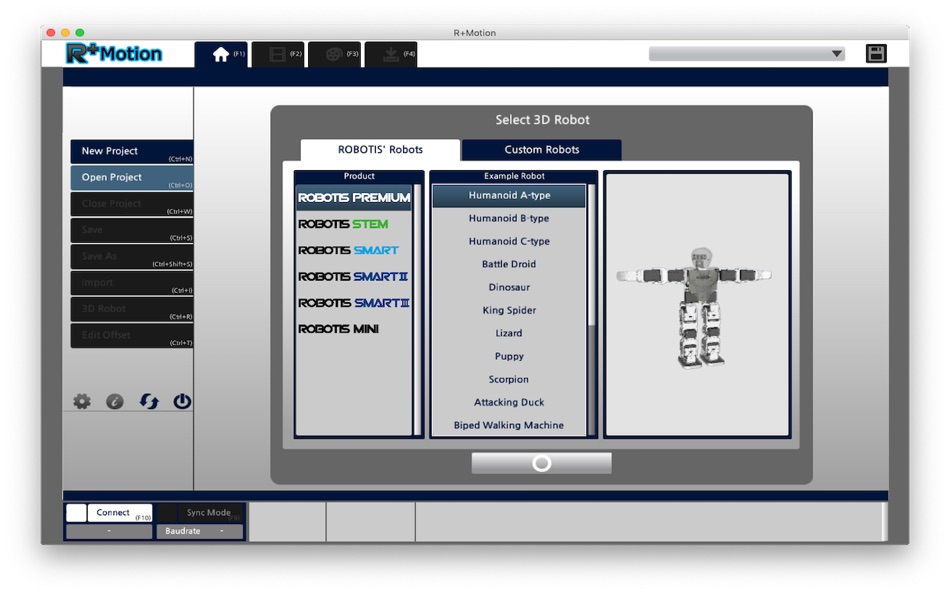Click Open Project in the sidebar
950x594 pixels.
pos(132,178)
